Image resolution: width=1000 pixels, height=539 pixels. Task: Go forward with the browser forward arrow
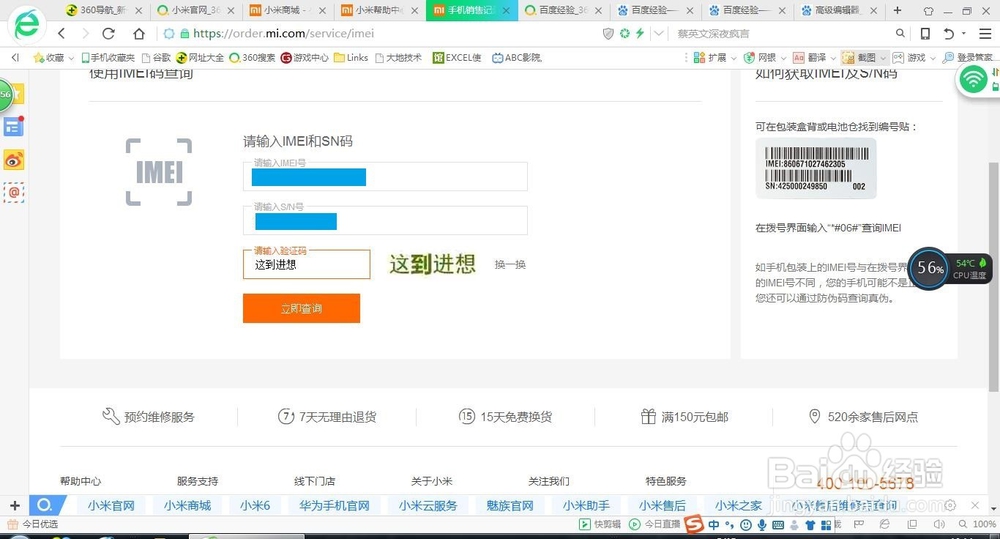85,33
